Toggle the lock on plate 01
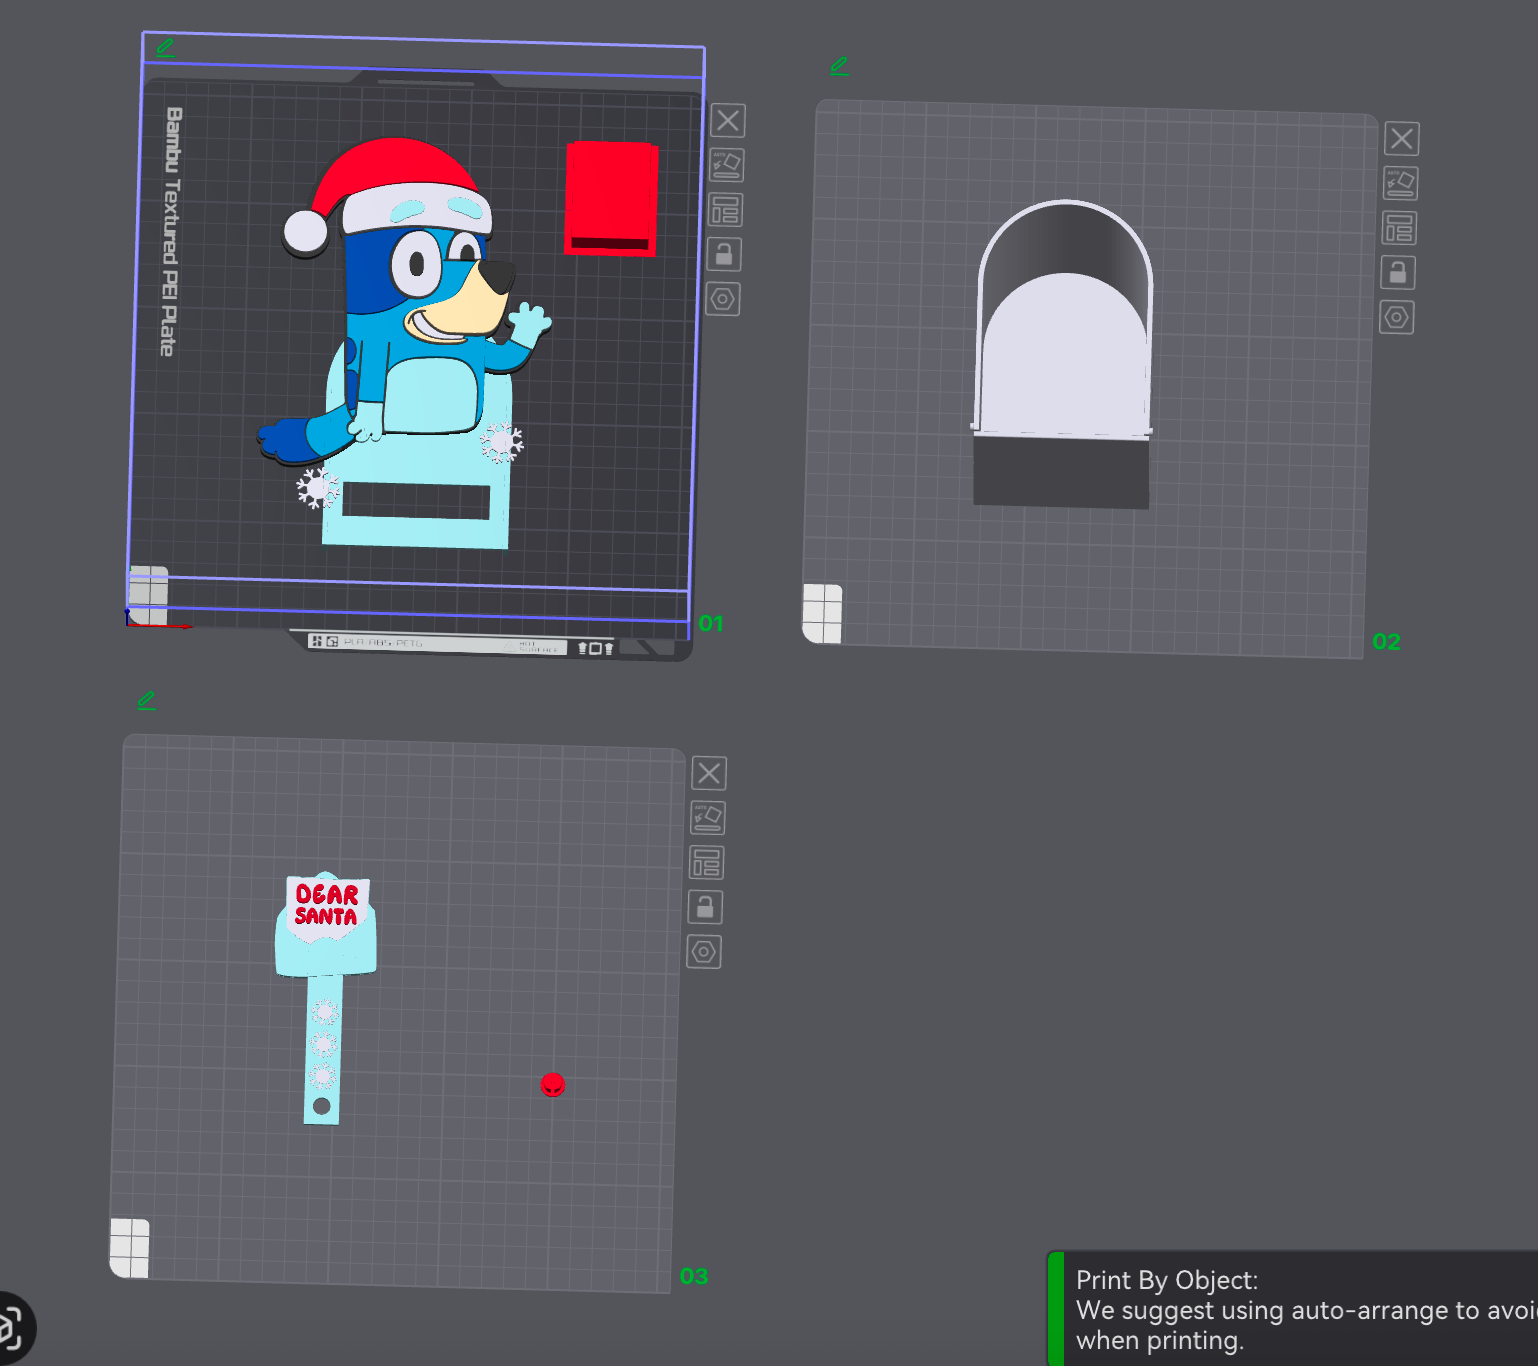This screenshot has height=1366, width=1538. [724, 255]
